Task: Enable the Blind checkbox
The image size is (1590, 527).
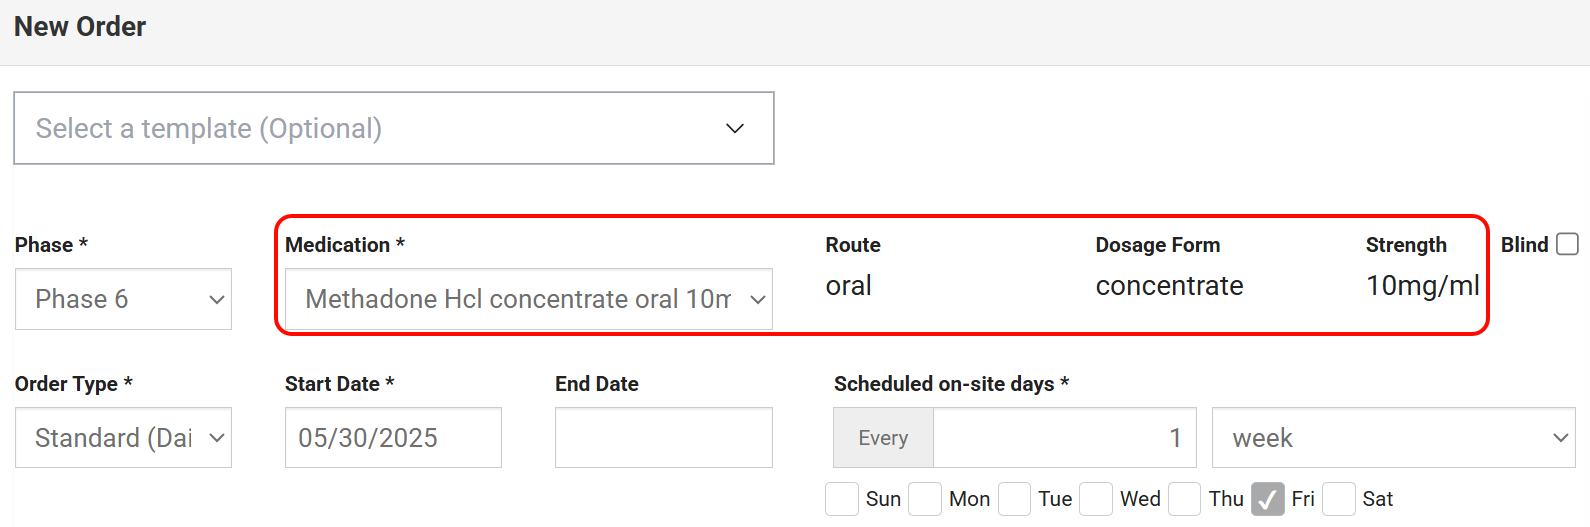Action: (1568, 244)
